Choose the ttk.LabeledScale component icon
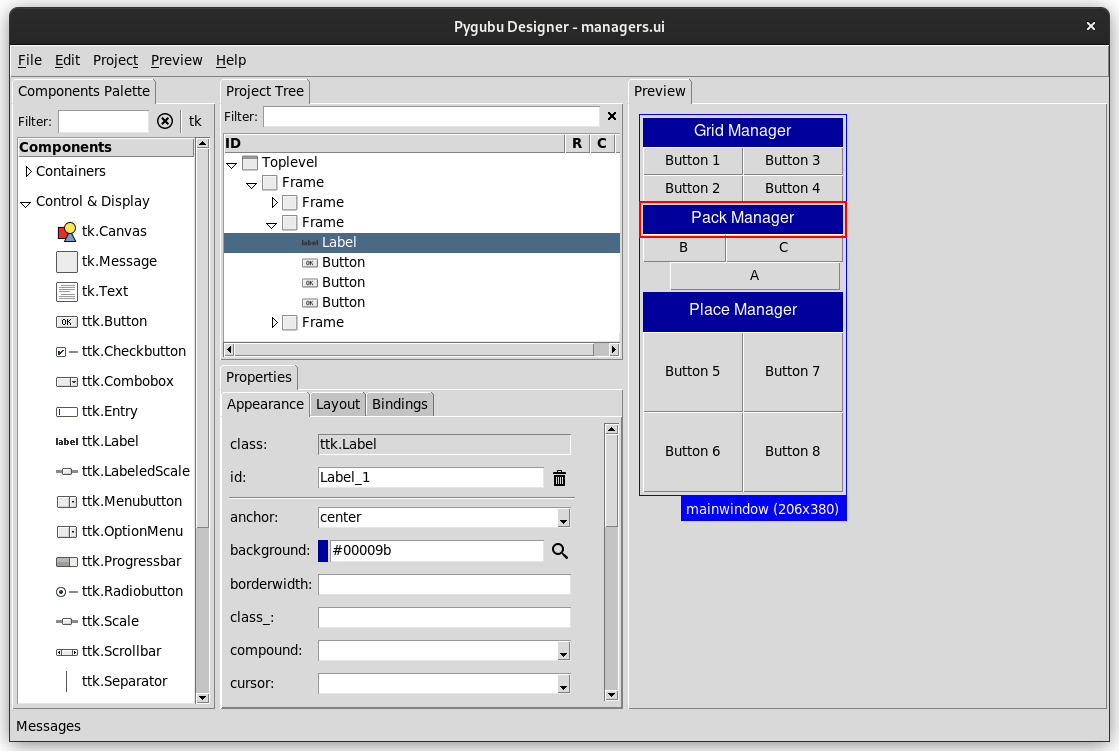 coord(66,471)
